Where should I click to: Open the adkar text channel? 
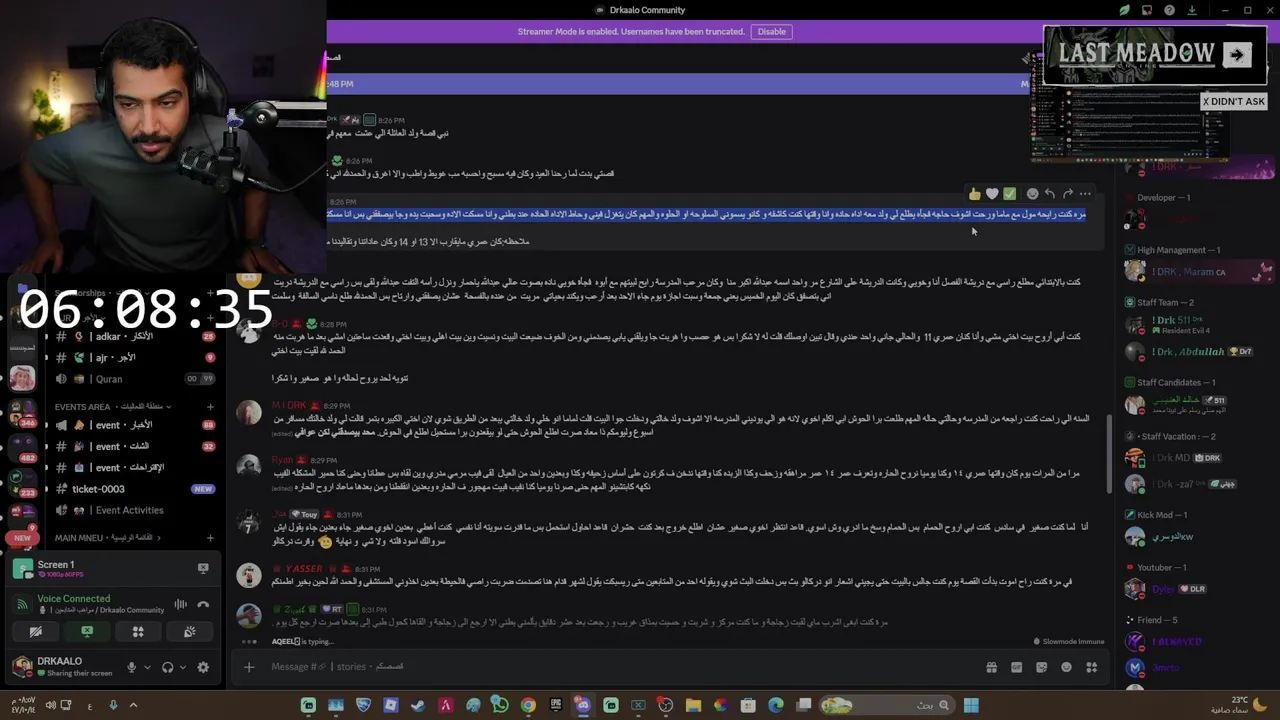point(135,336)
